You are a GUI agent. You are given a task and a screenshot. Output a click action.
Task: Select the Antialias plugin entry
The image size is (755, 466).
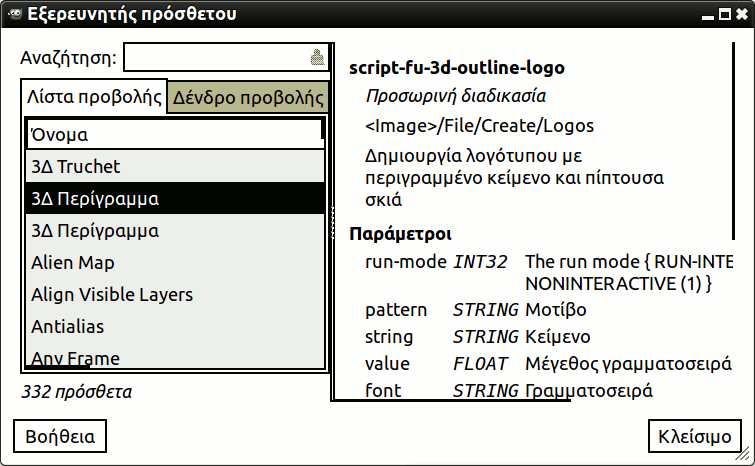click(175, 326)
